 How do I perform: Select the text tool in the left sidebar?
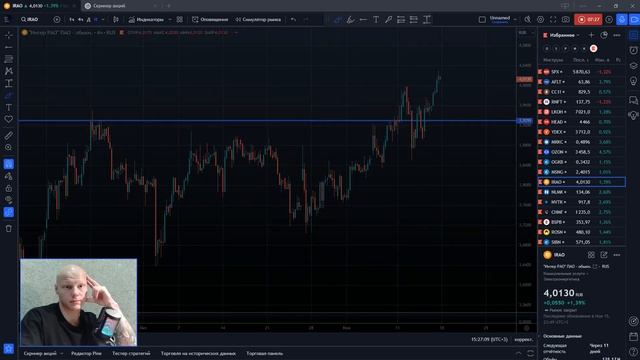9,107
